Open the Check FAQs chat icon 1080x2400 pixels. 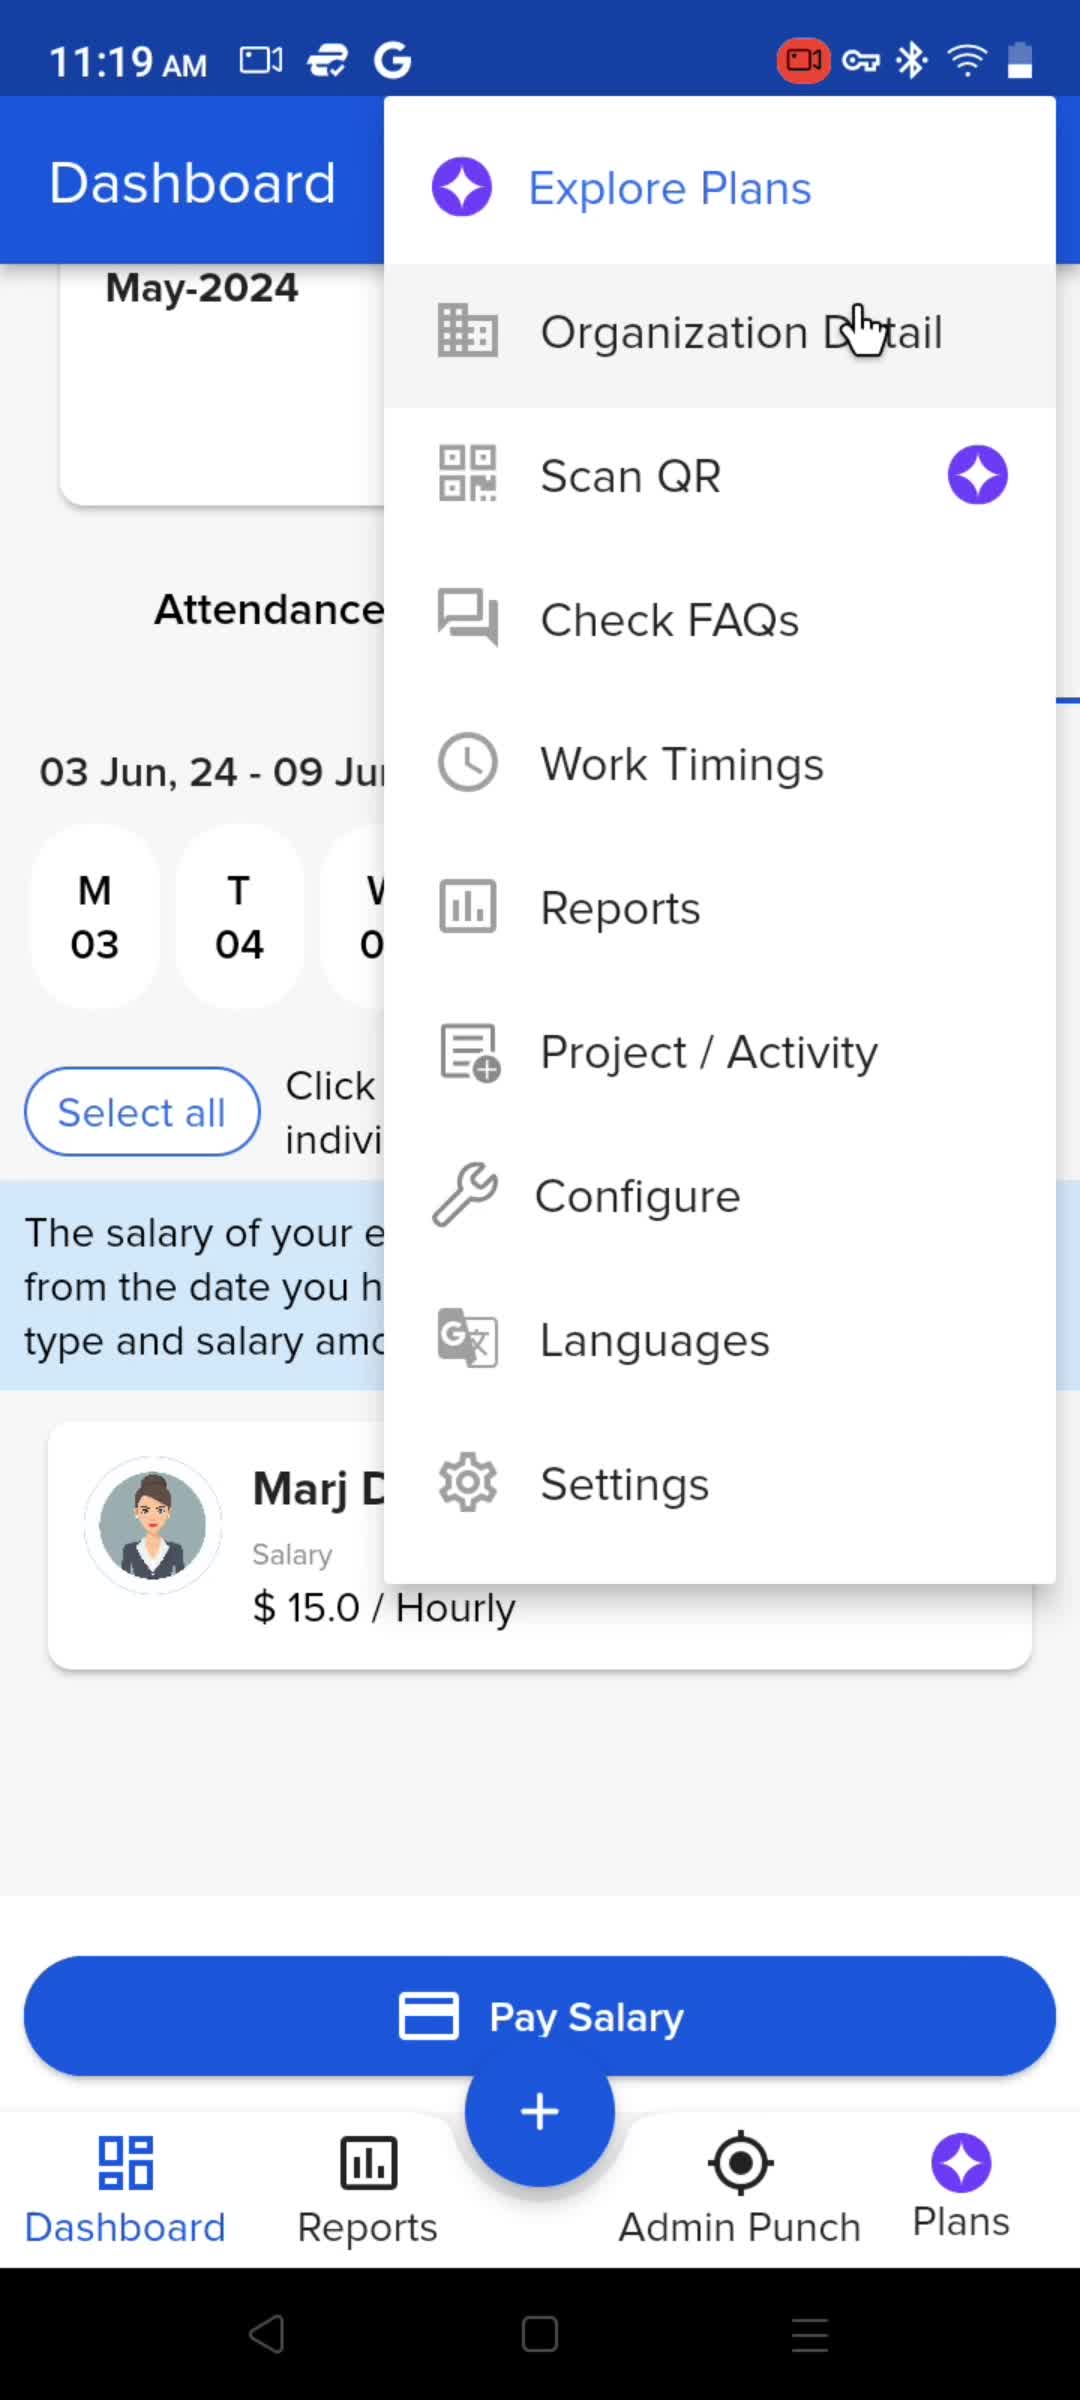click(x=467, y=617)
